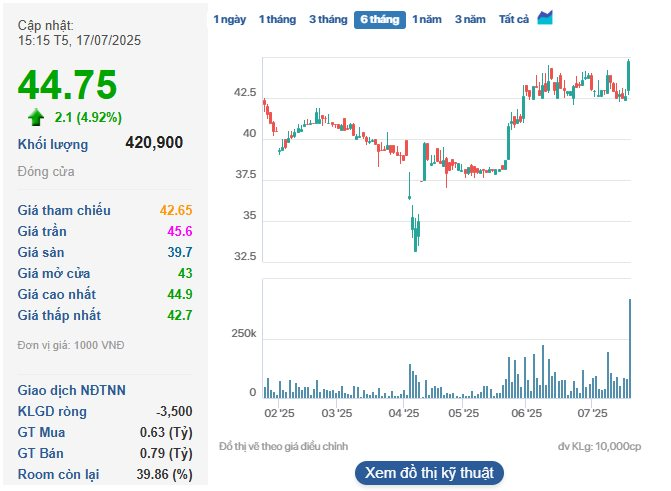Select the 1 tháng time range tab
This screenshot has height=491, width=671.
(x=278, y=19)
